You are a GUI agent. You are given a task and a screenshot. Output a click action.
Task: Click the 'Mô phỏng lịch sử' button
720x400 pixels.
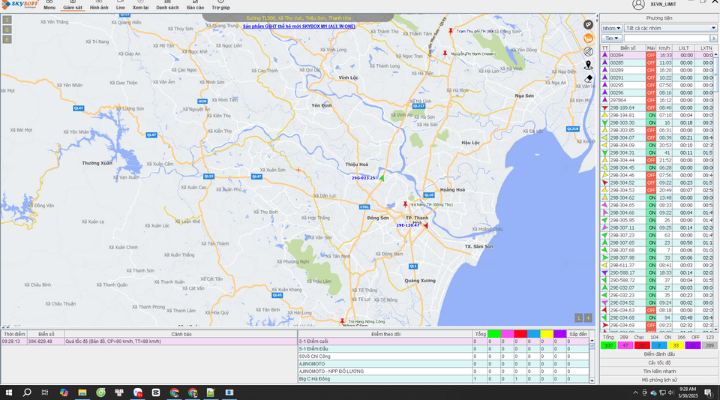coord(659,380)
